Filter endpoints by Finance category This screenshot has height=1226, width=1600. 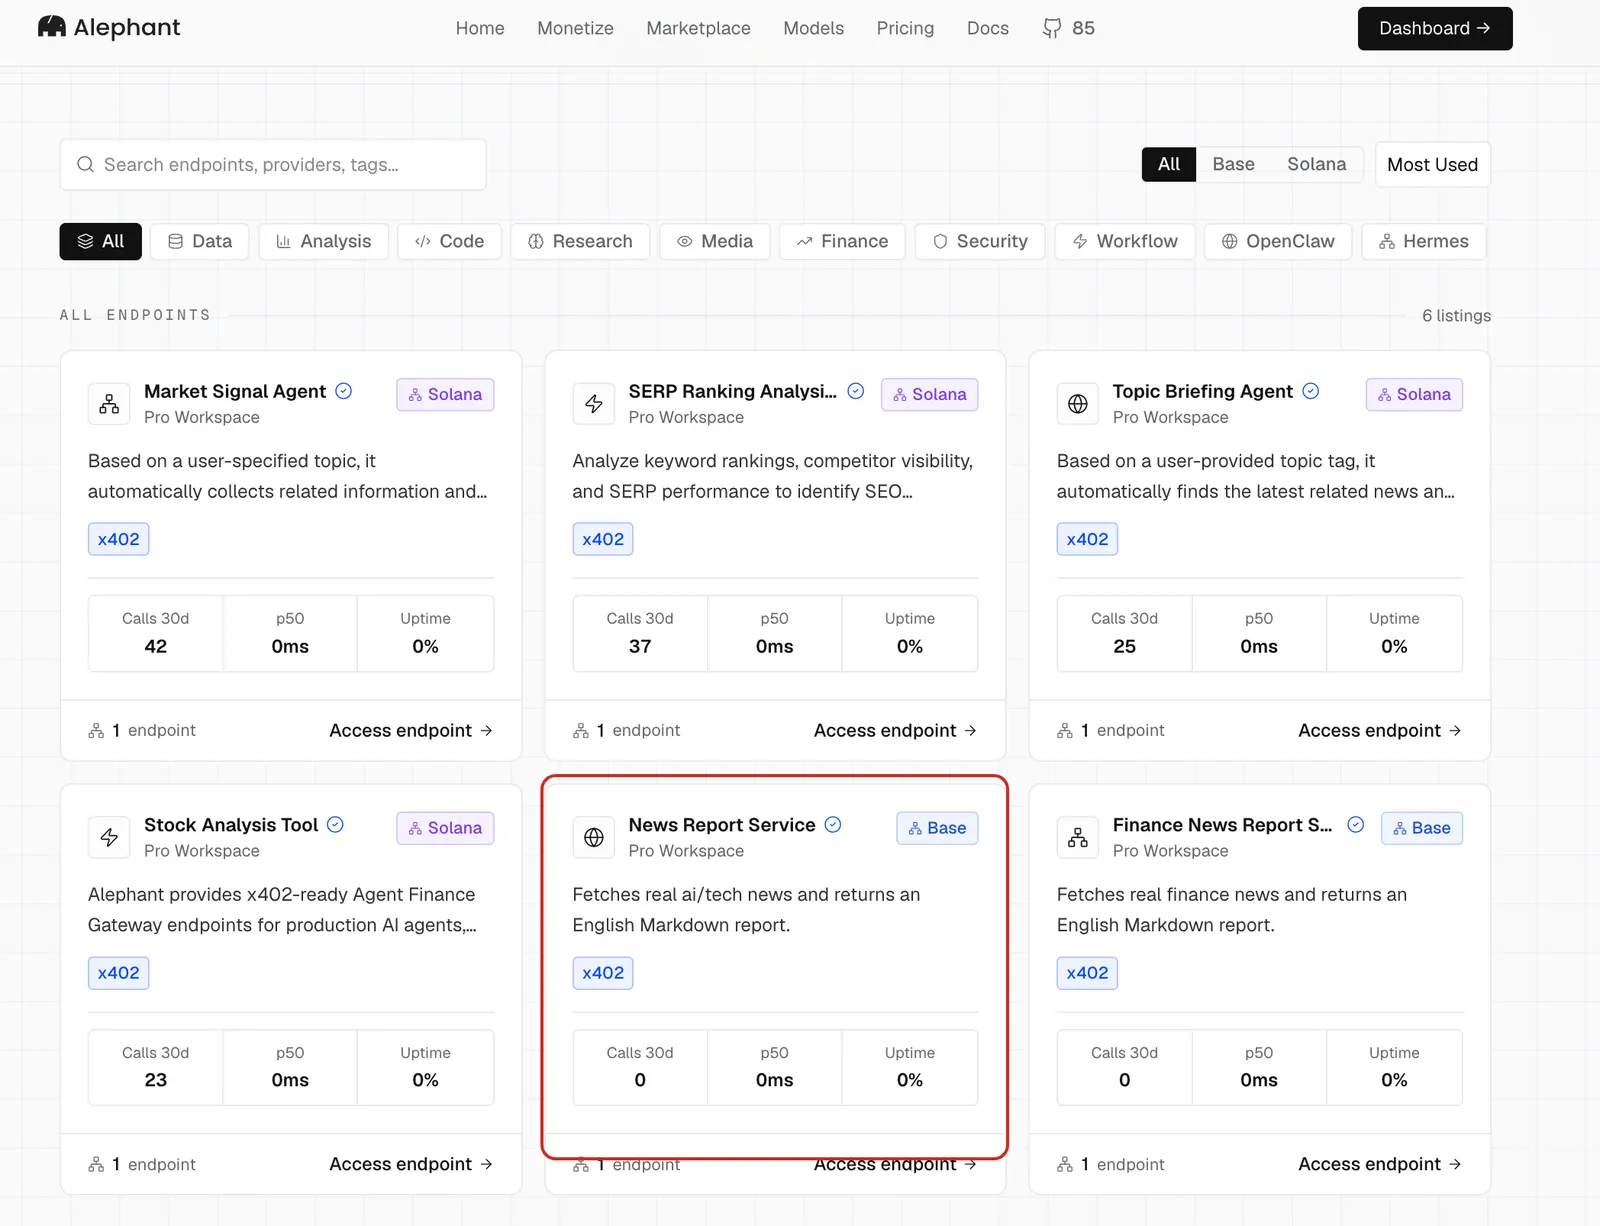pyautogui.click(x=842, y=241)
